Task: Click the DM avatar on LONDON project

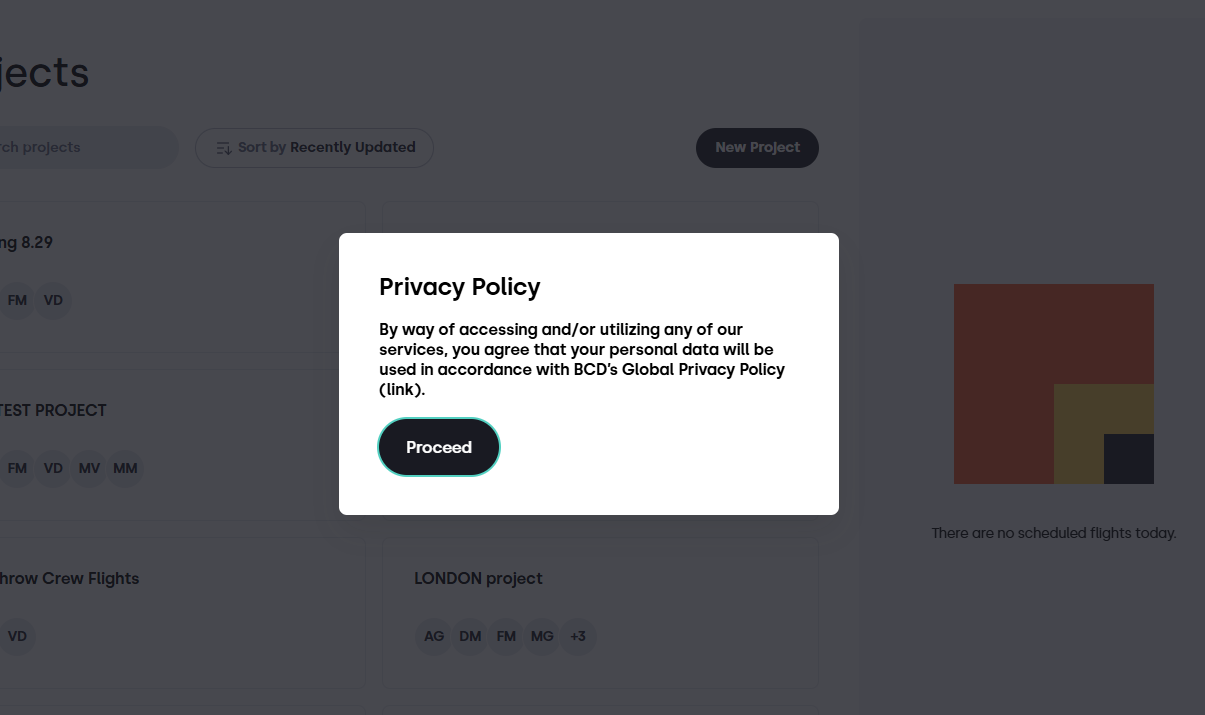Action: coord(470,636)
